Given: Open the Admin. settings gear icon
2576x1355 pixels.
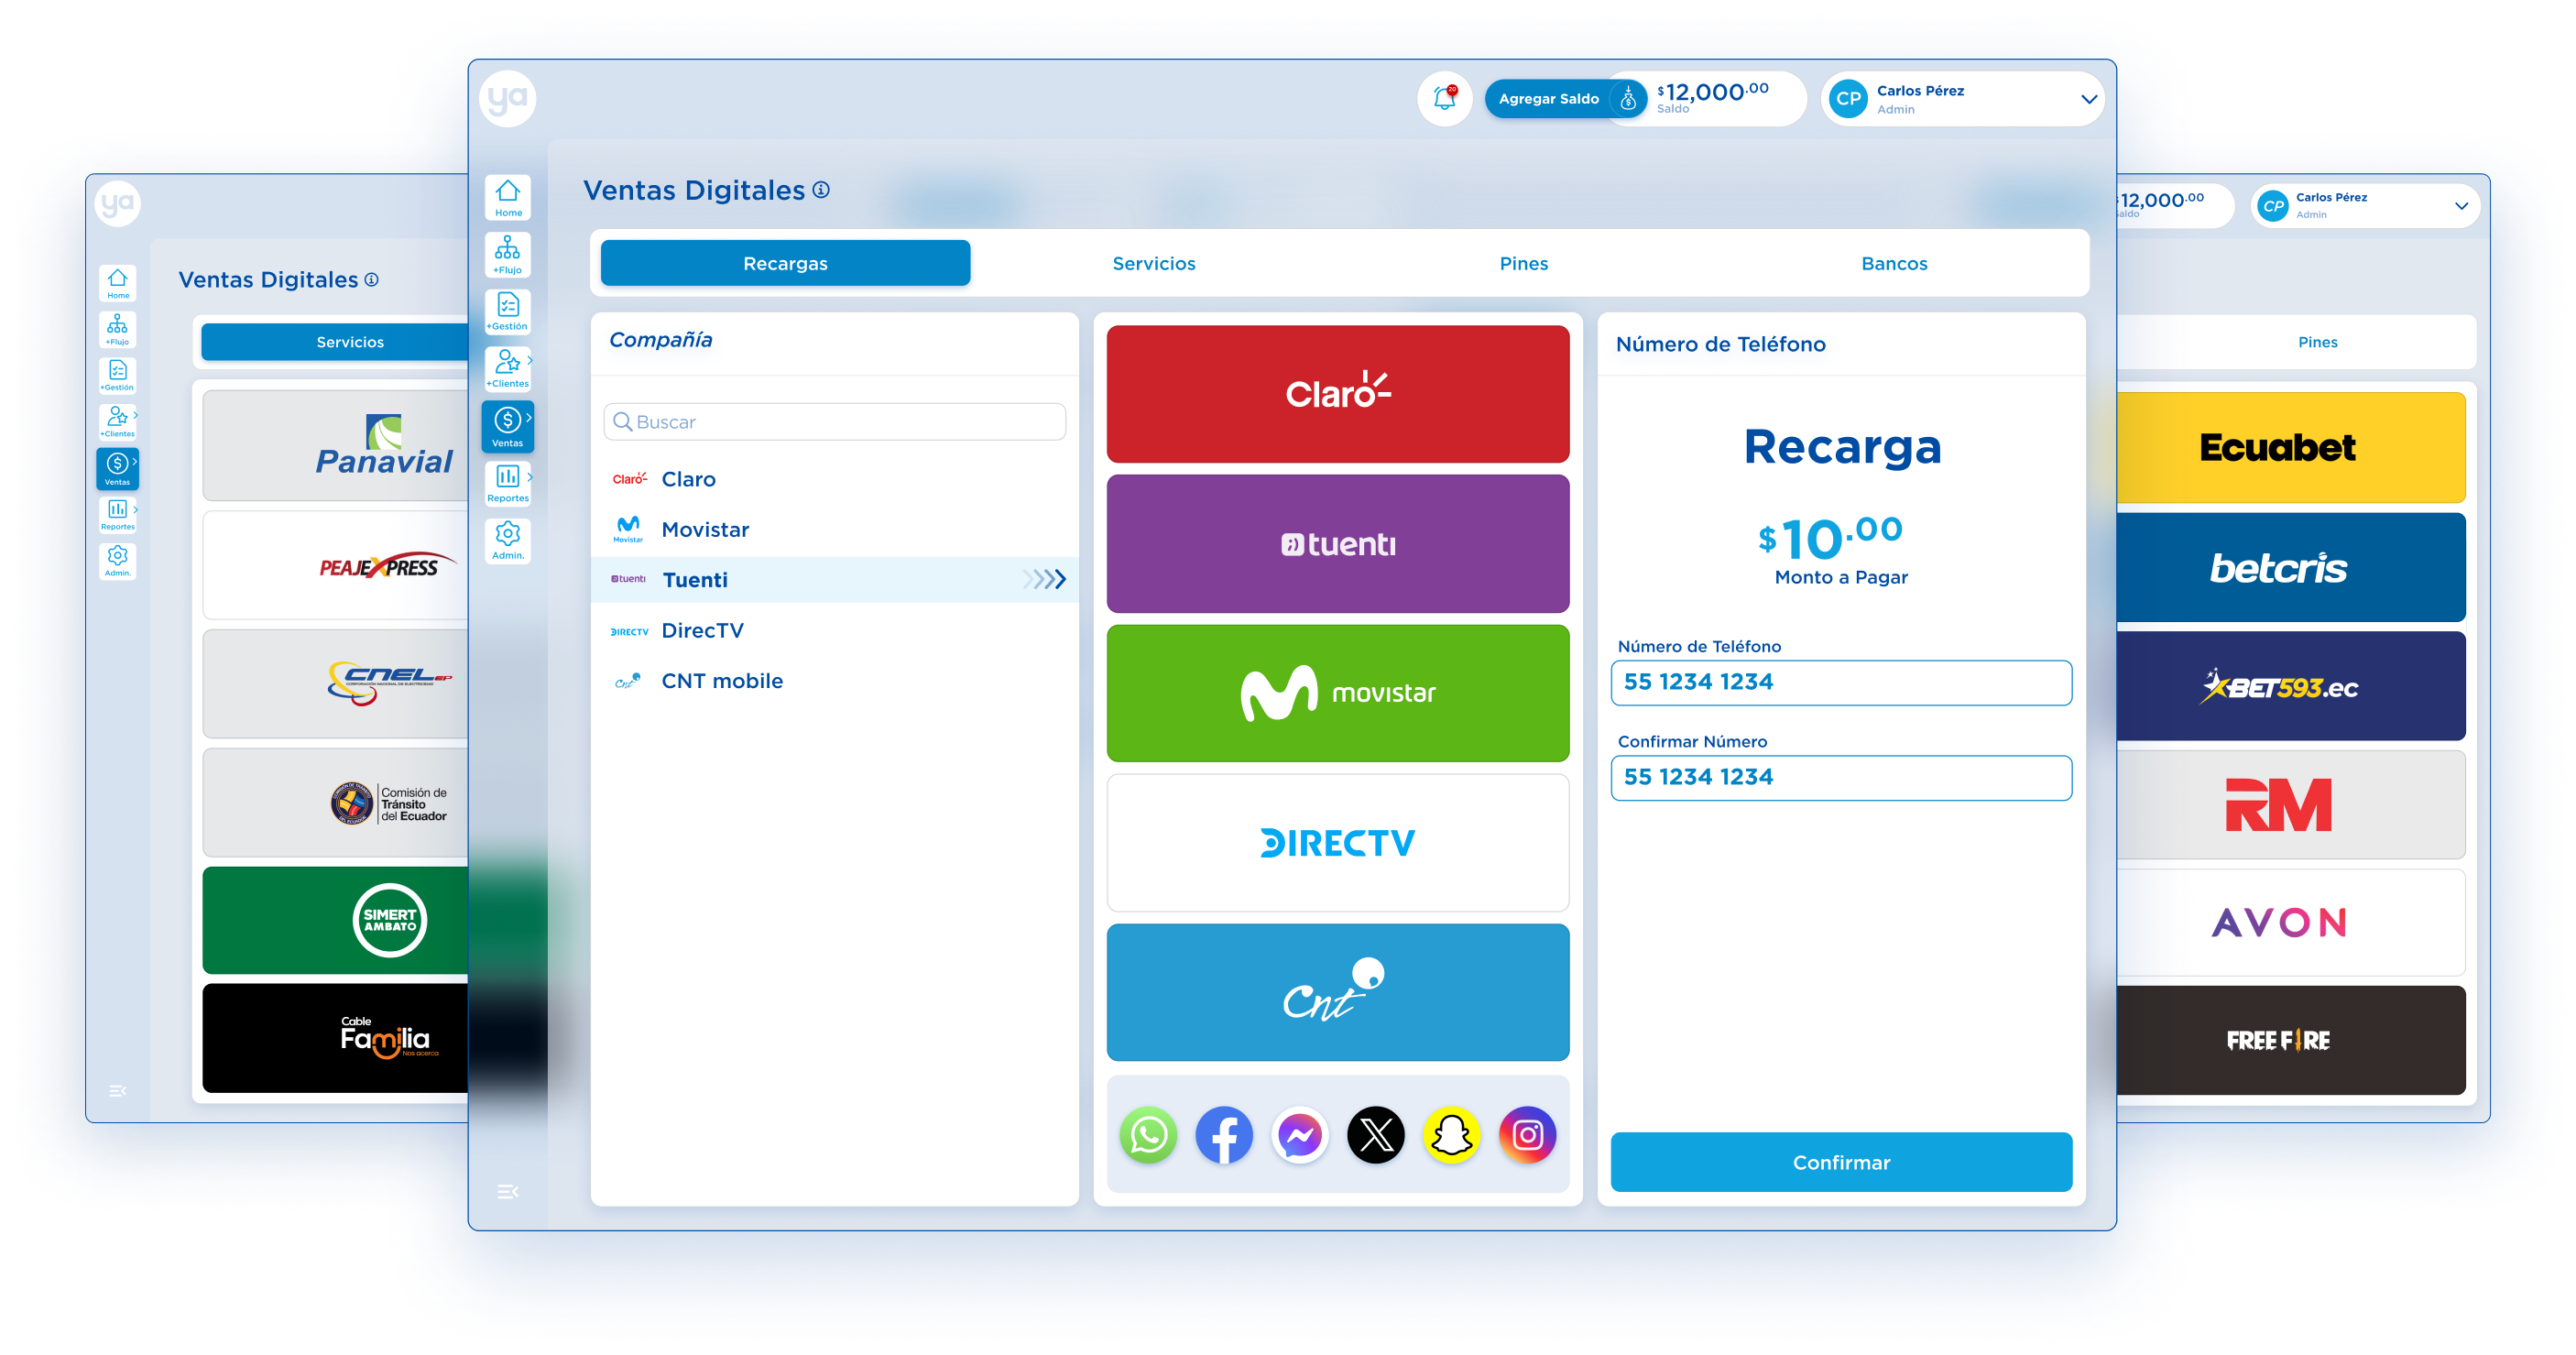Looking at the screenshot, I should (508, 540).
